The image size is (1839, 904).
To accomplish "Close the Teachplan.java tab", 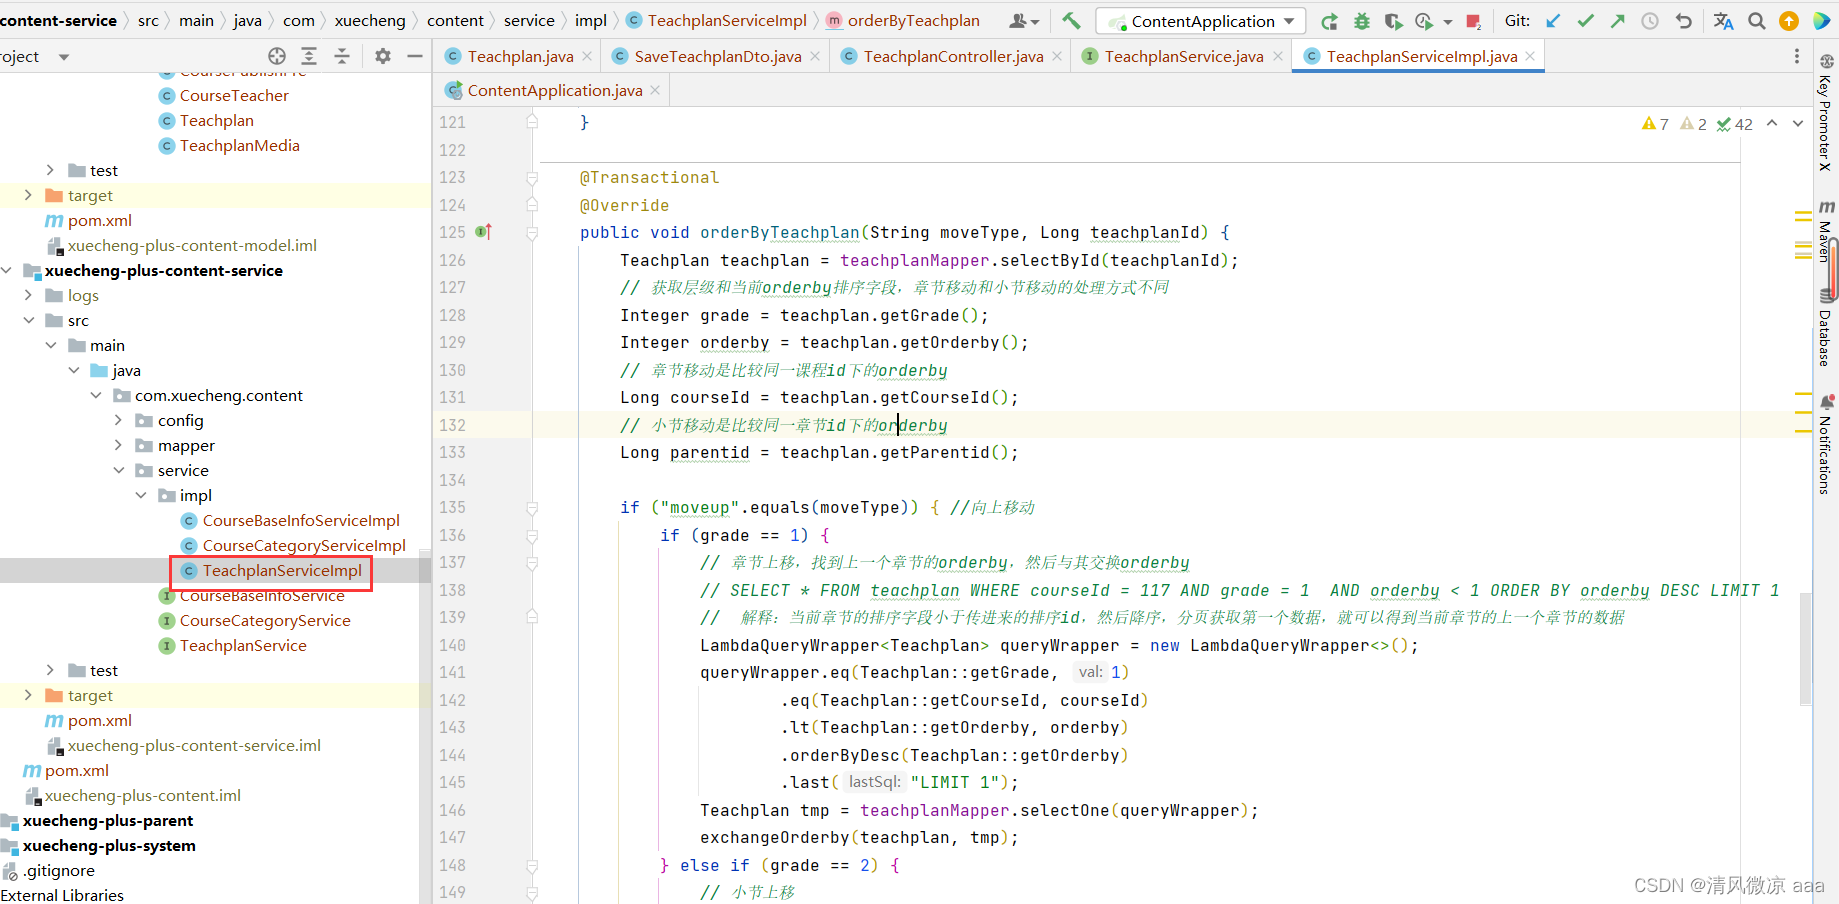I will click(x=587, y=57).
